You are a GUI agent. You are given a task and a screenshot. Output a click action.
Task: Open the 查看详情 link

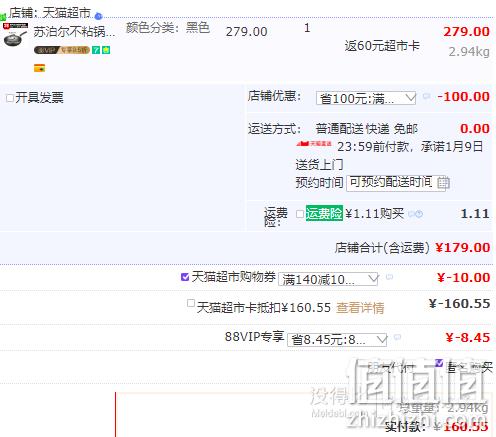[x=360, y=307]
